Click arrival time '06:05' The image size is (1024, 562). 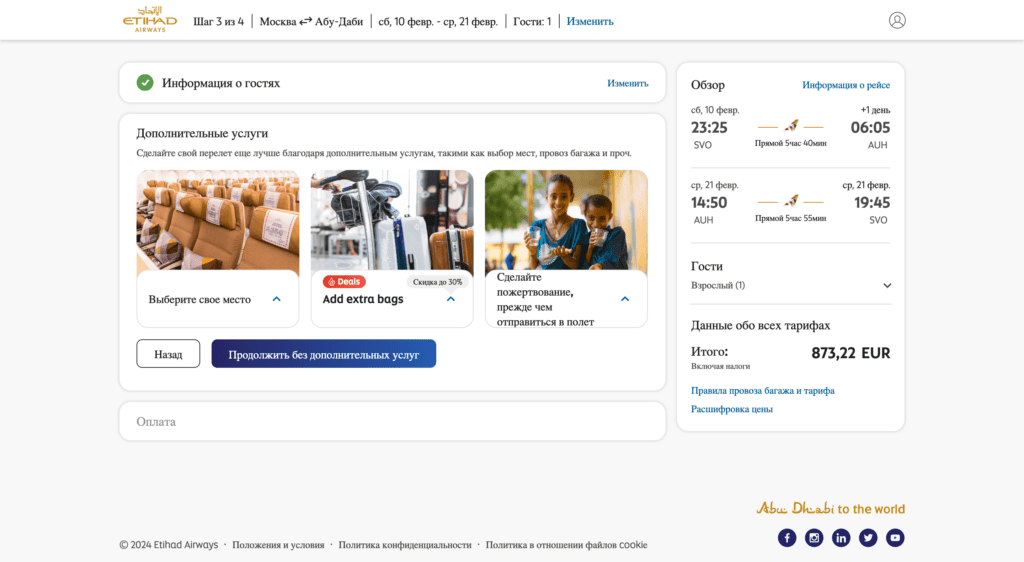pos(870,127)
